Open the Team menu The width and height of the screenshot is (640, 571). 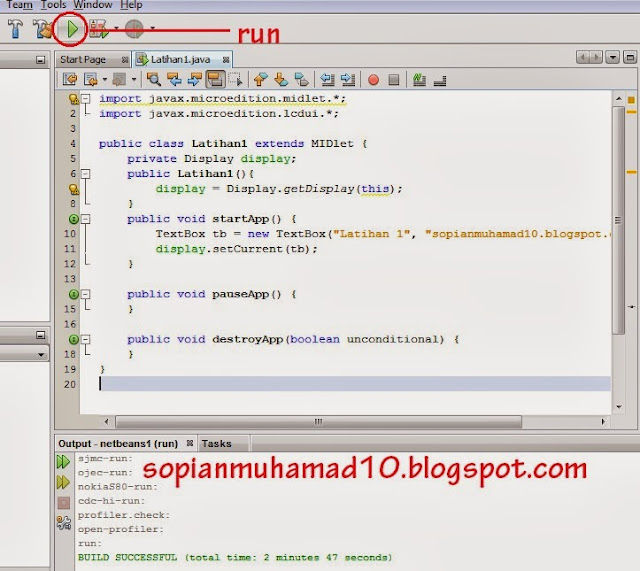tap(19, 5)
